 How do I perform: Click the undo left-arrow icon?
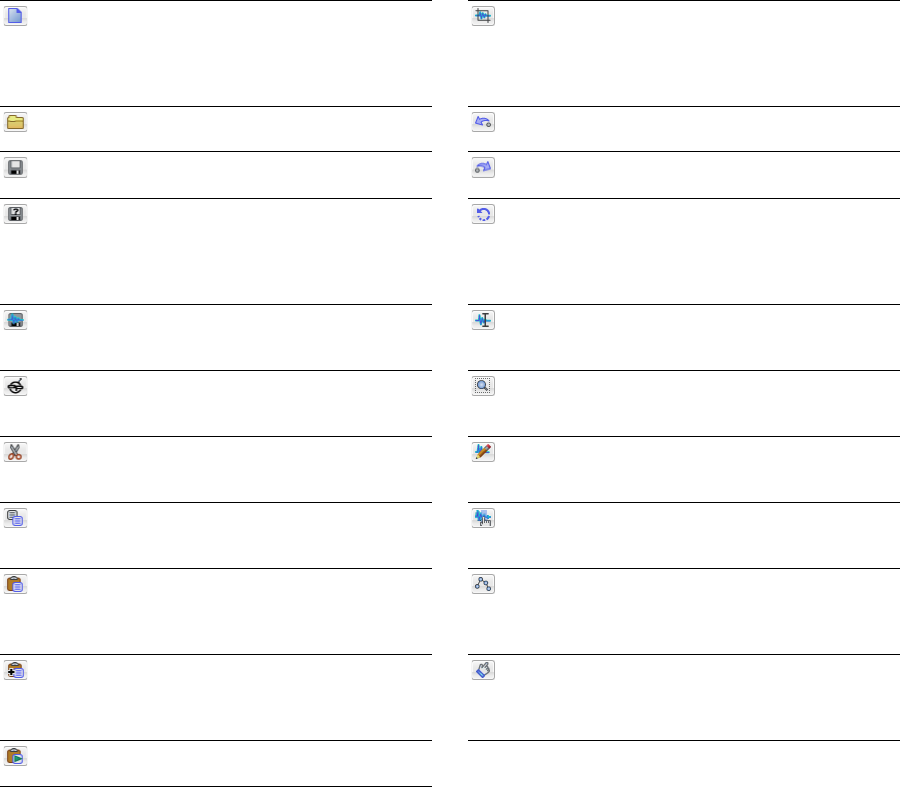click(484, 122)
